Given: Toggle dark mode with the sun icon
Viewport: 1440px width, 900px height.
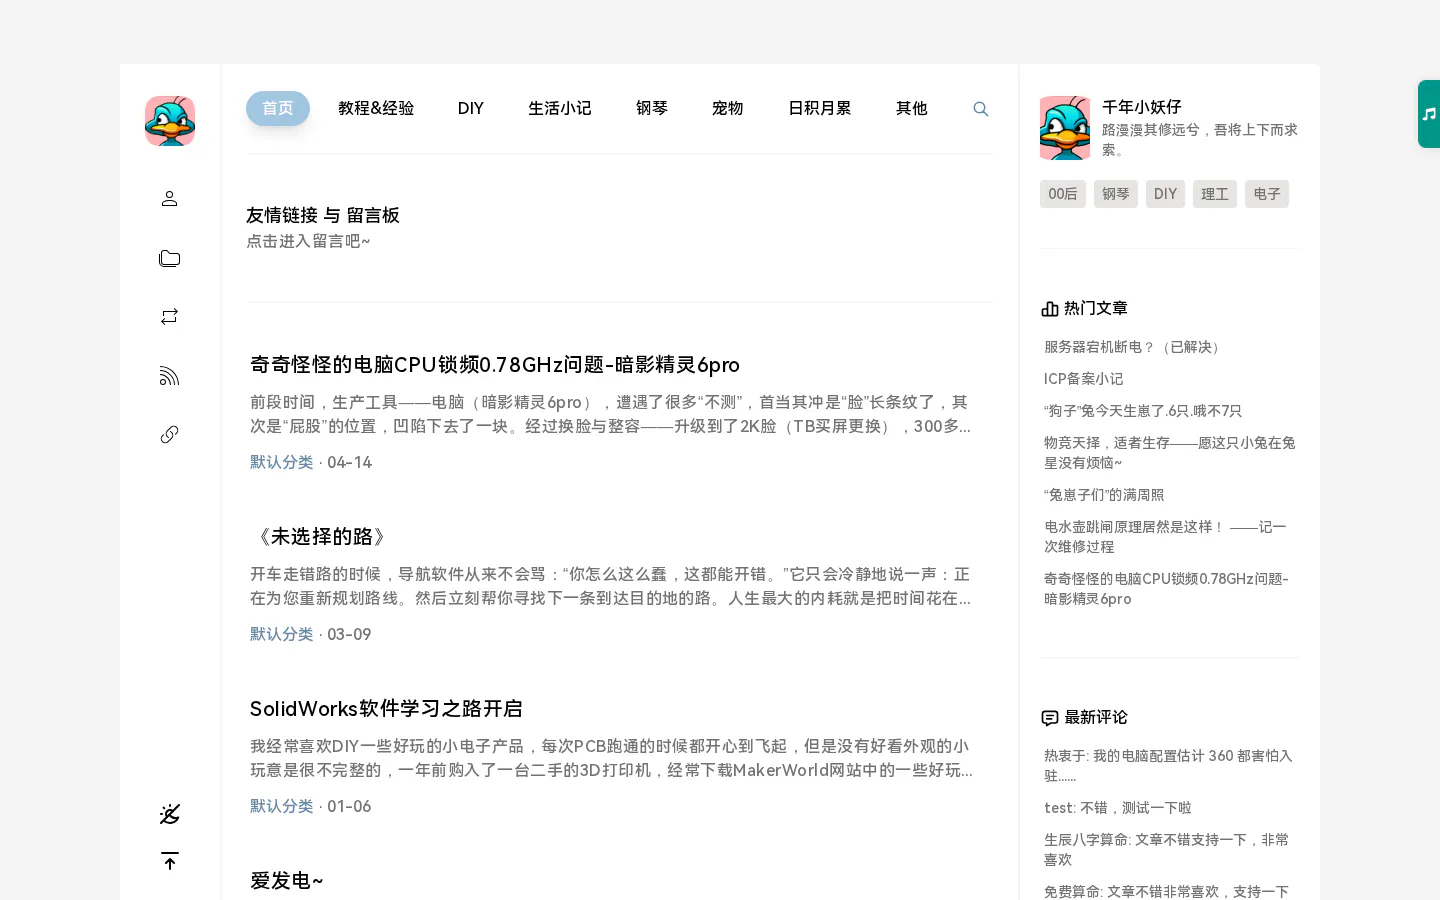Looking at the screenshot, I should click(x=170, y=814).
